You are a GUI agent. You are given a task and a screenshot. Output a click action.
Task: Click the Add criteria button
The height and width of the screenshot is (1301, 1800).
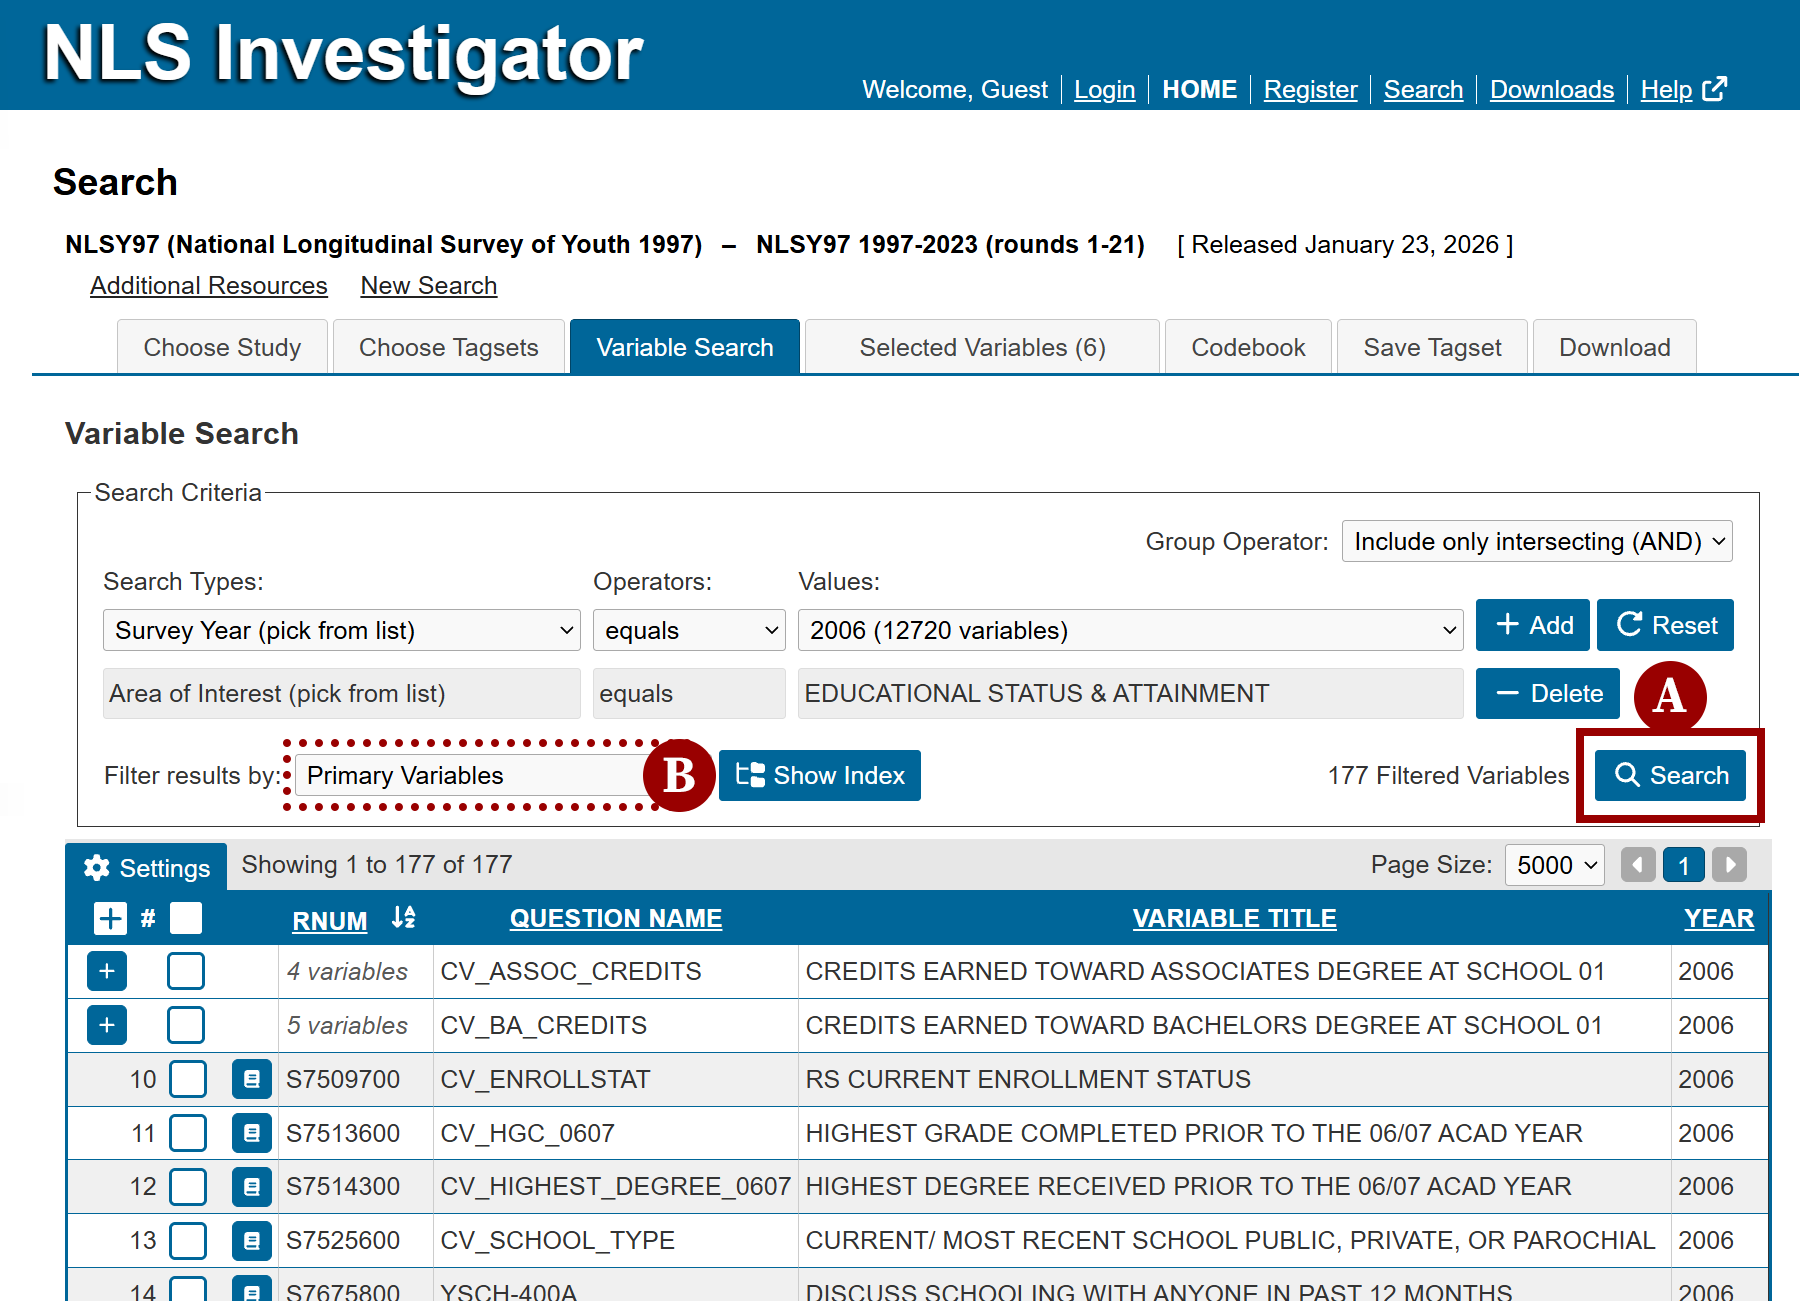(x=1534, y=625)
